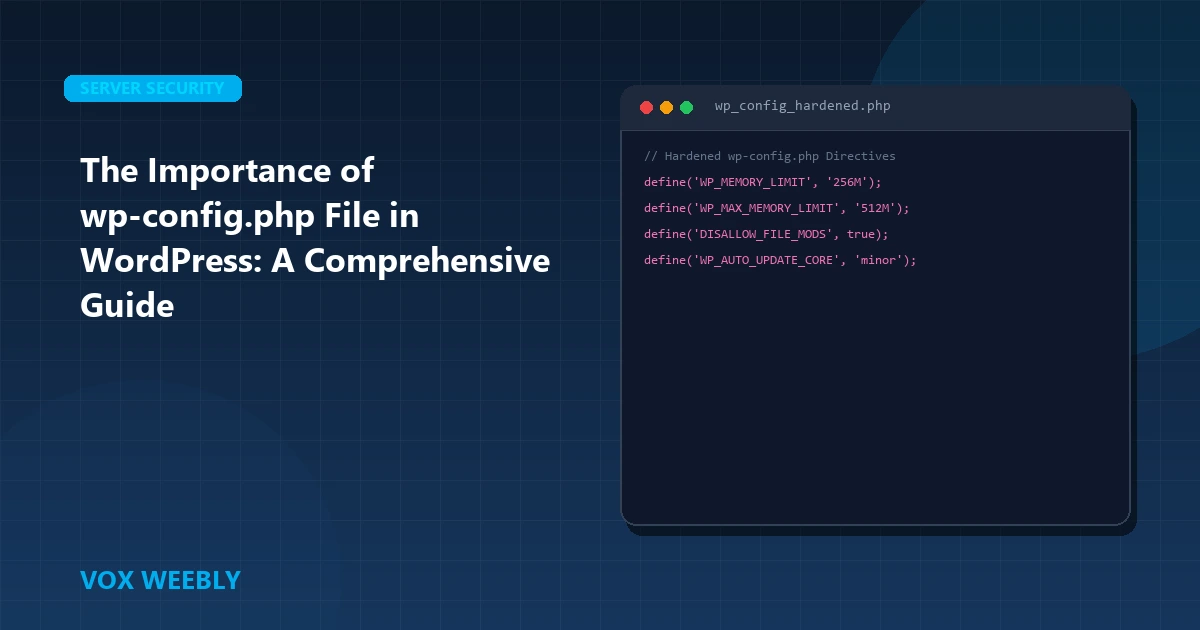Image resolution: width=1200 pixels, height=630 pixels.
Task: Select the DISALLOW_FILE_MODS define line
Action: coord(766,234)
